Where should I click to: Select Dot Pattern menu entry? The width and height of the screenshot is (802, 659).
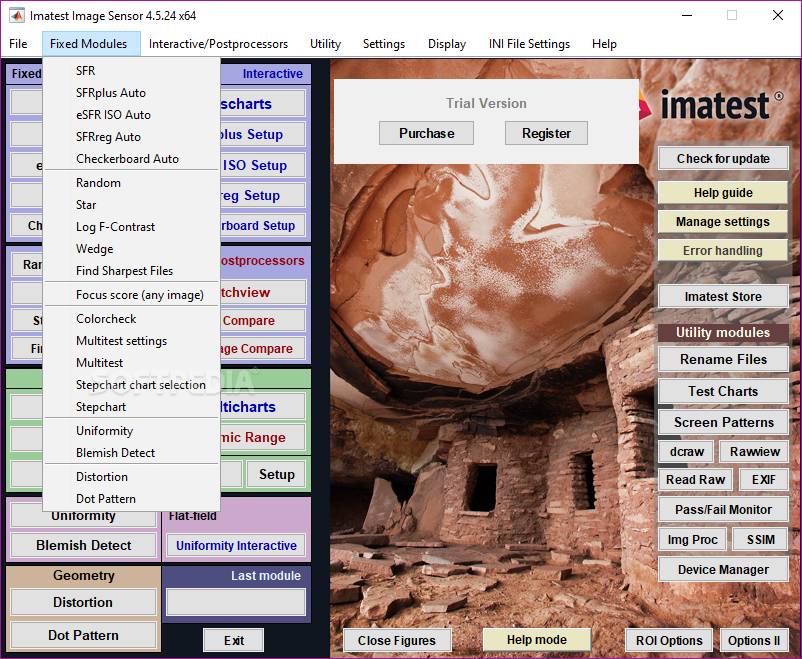coord(132,499)
